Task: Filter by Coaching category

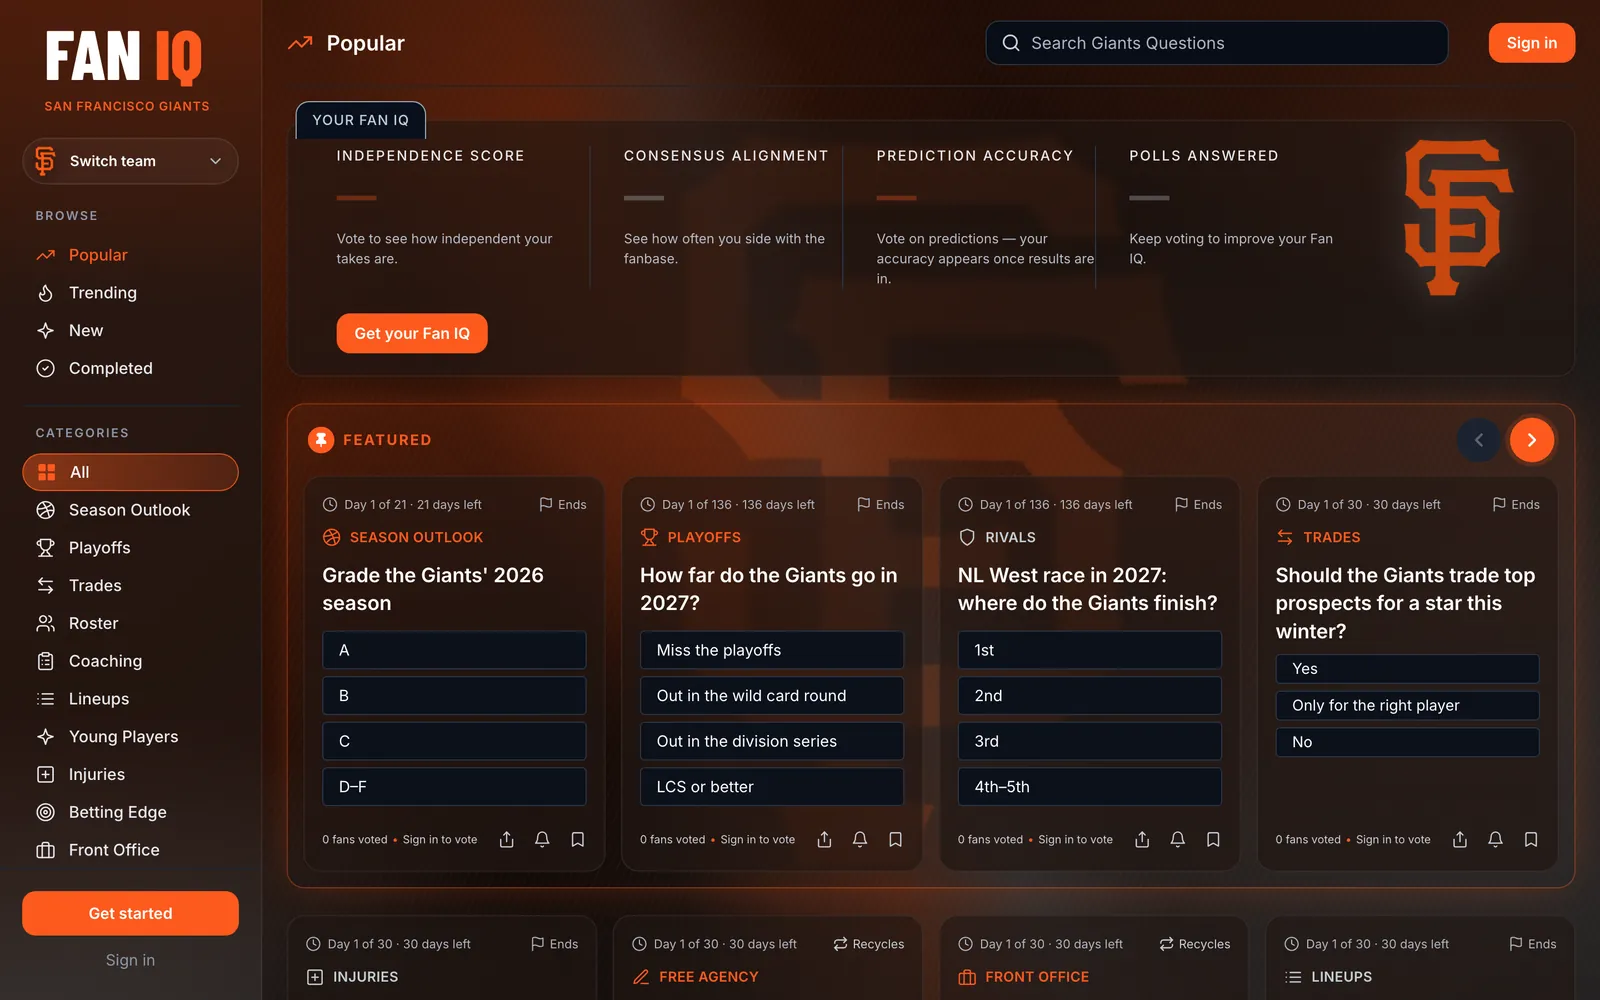Action: 130,661
